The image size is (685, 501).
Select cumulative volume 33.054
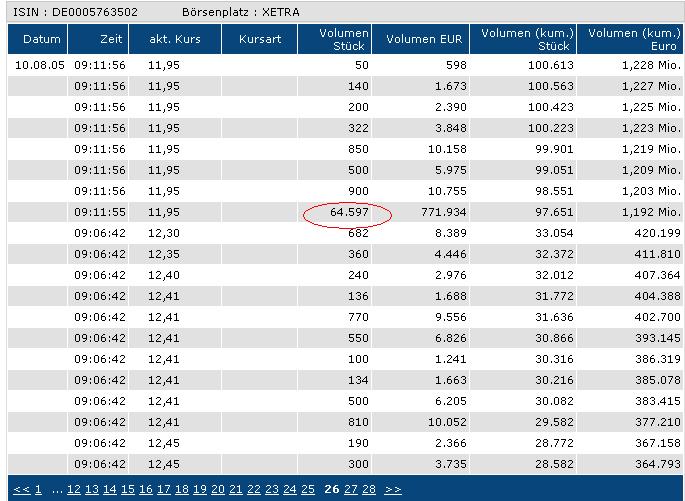tap(554, 233)
